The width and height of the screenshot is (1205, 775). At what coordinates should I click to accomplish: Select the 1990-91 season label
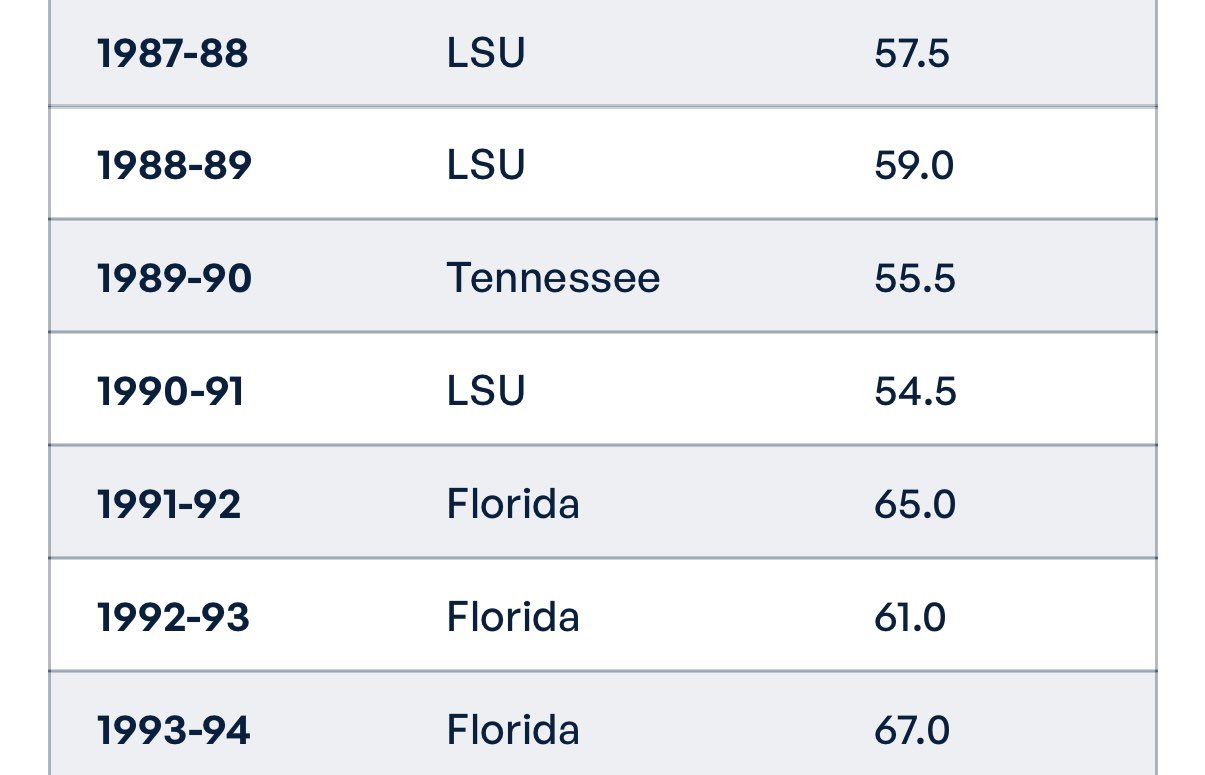point(170,391)
